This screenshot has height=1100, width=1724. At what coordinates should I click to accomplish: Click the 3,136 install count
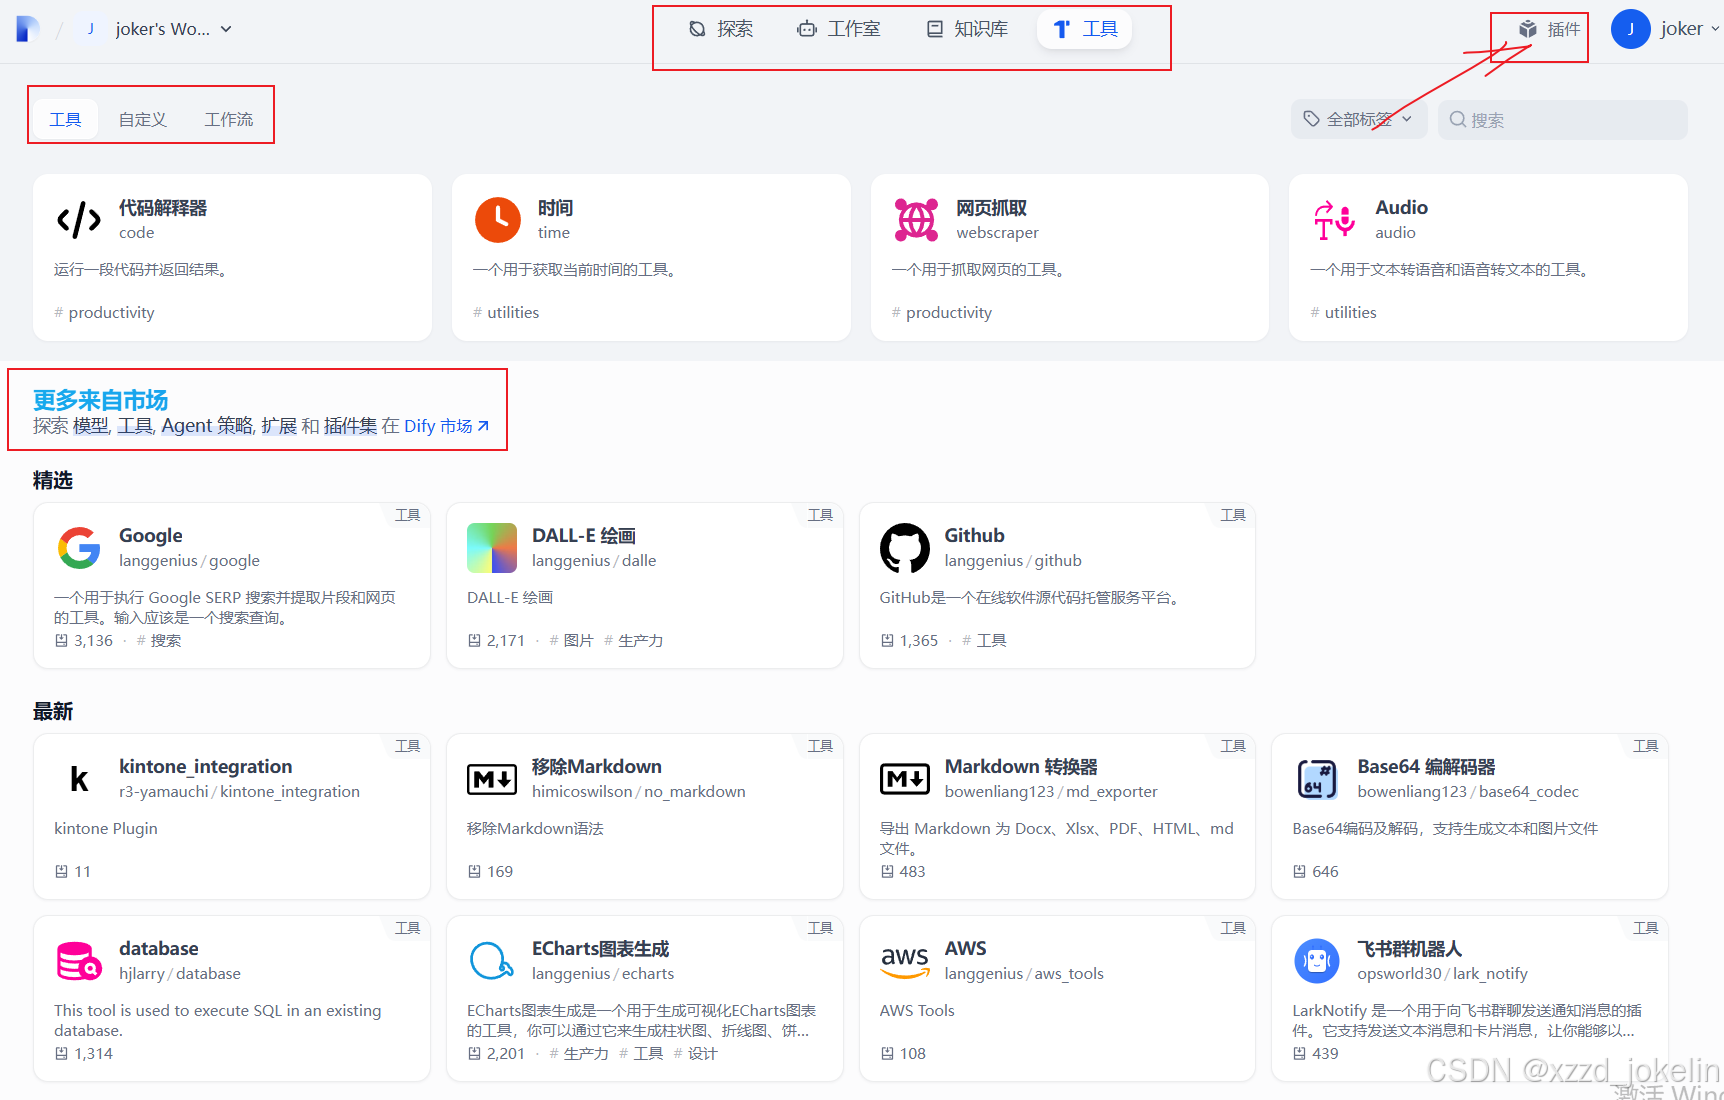tap(93, 640)
